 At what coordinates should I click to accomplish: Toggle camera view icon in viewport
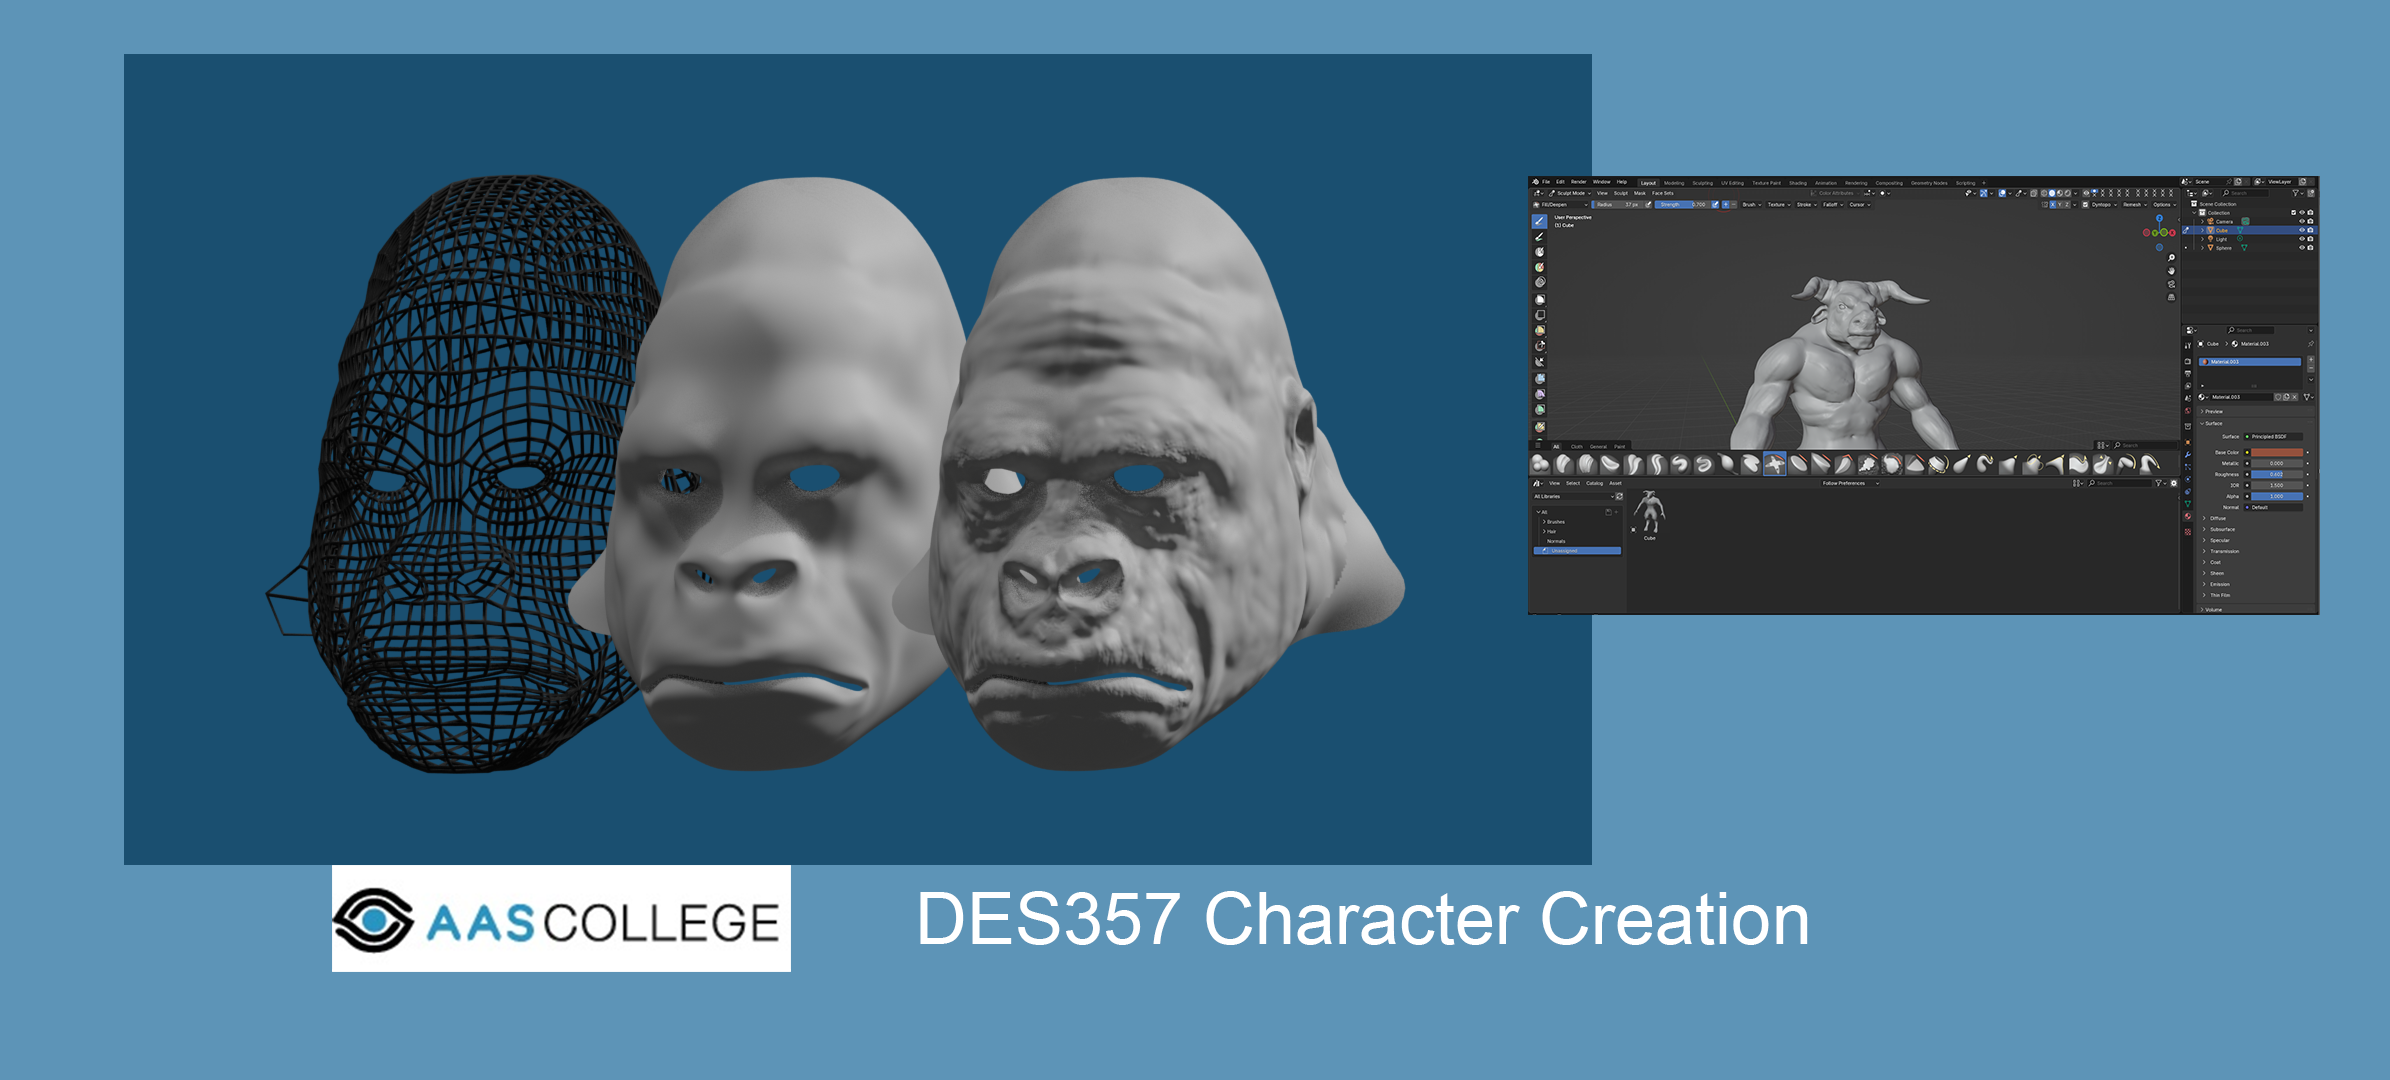pyautogui.click(x=2171, y=284)
